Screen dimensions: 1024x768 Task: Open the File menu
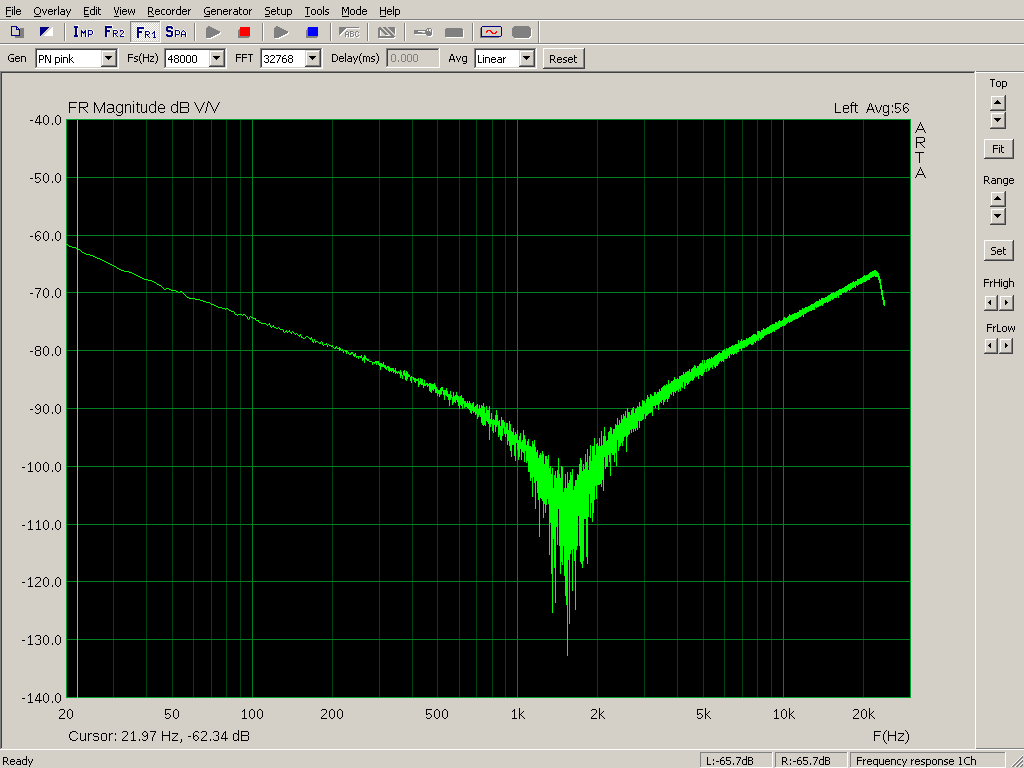[13, 11]
